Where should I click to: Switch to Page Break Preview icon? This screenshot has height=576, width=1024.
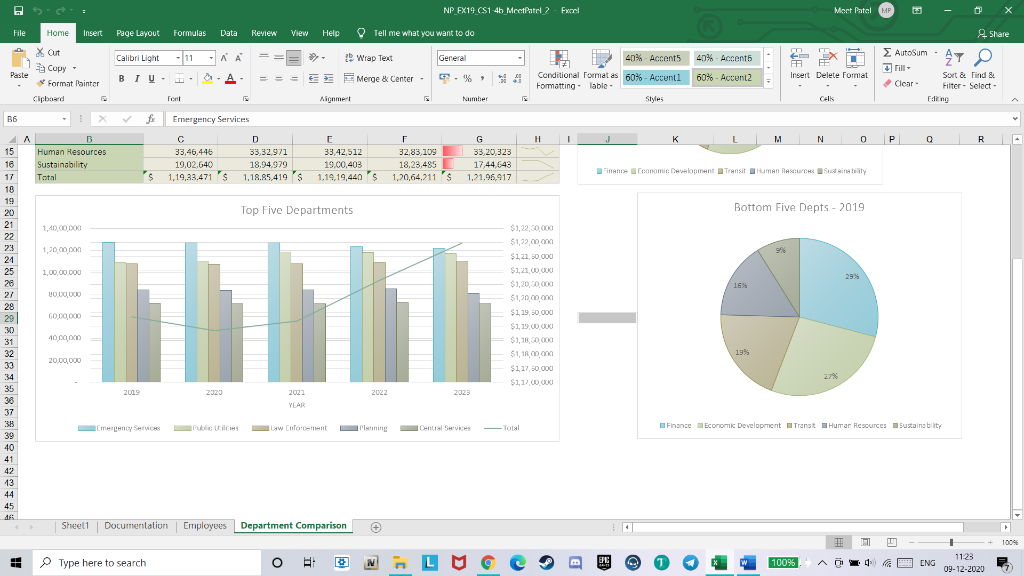point(891,542)
